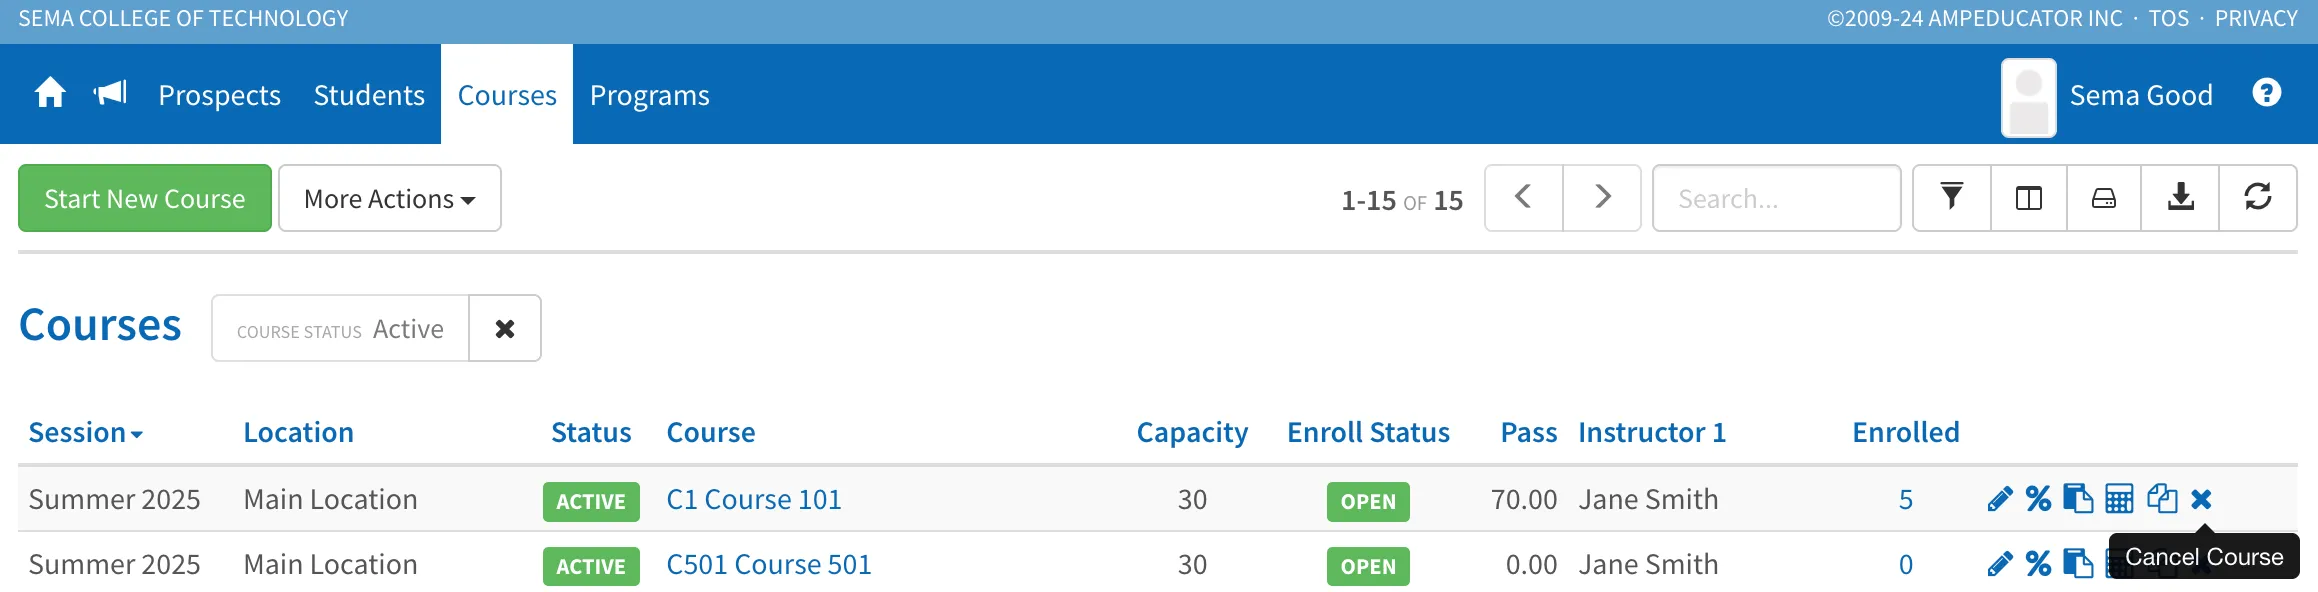Edit C1 Course 101 with pencil icon
The height and width of the screenshot is (592, 2318).
point(2000,499)
